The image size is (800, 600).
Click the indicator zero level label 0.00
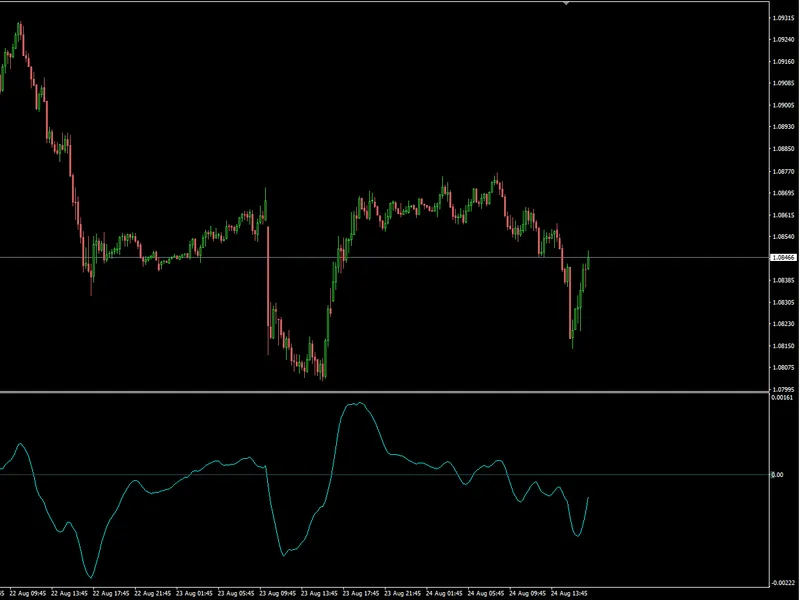point(777,474)
